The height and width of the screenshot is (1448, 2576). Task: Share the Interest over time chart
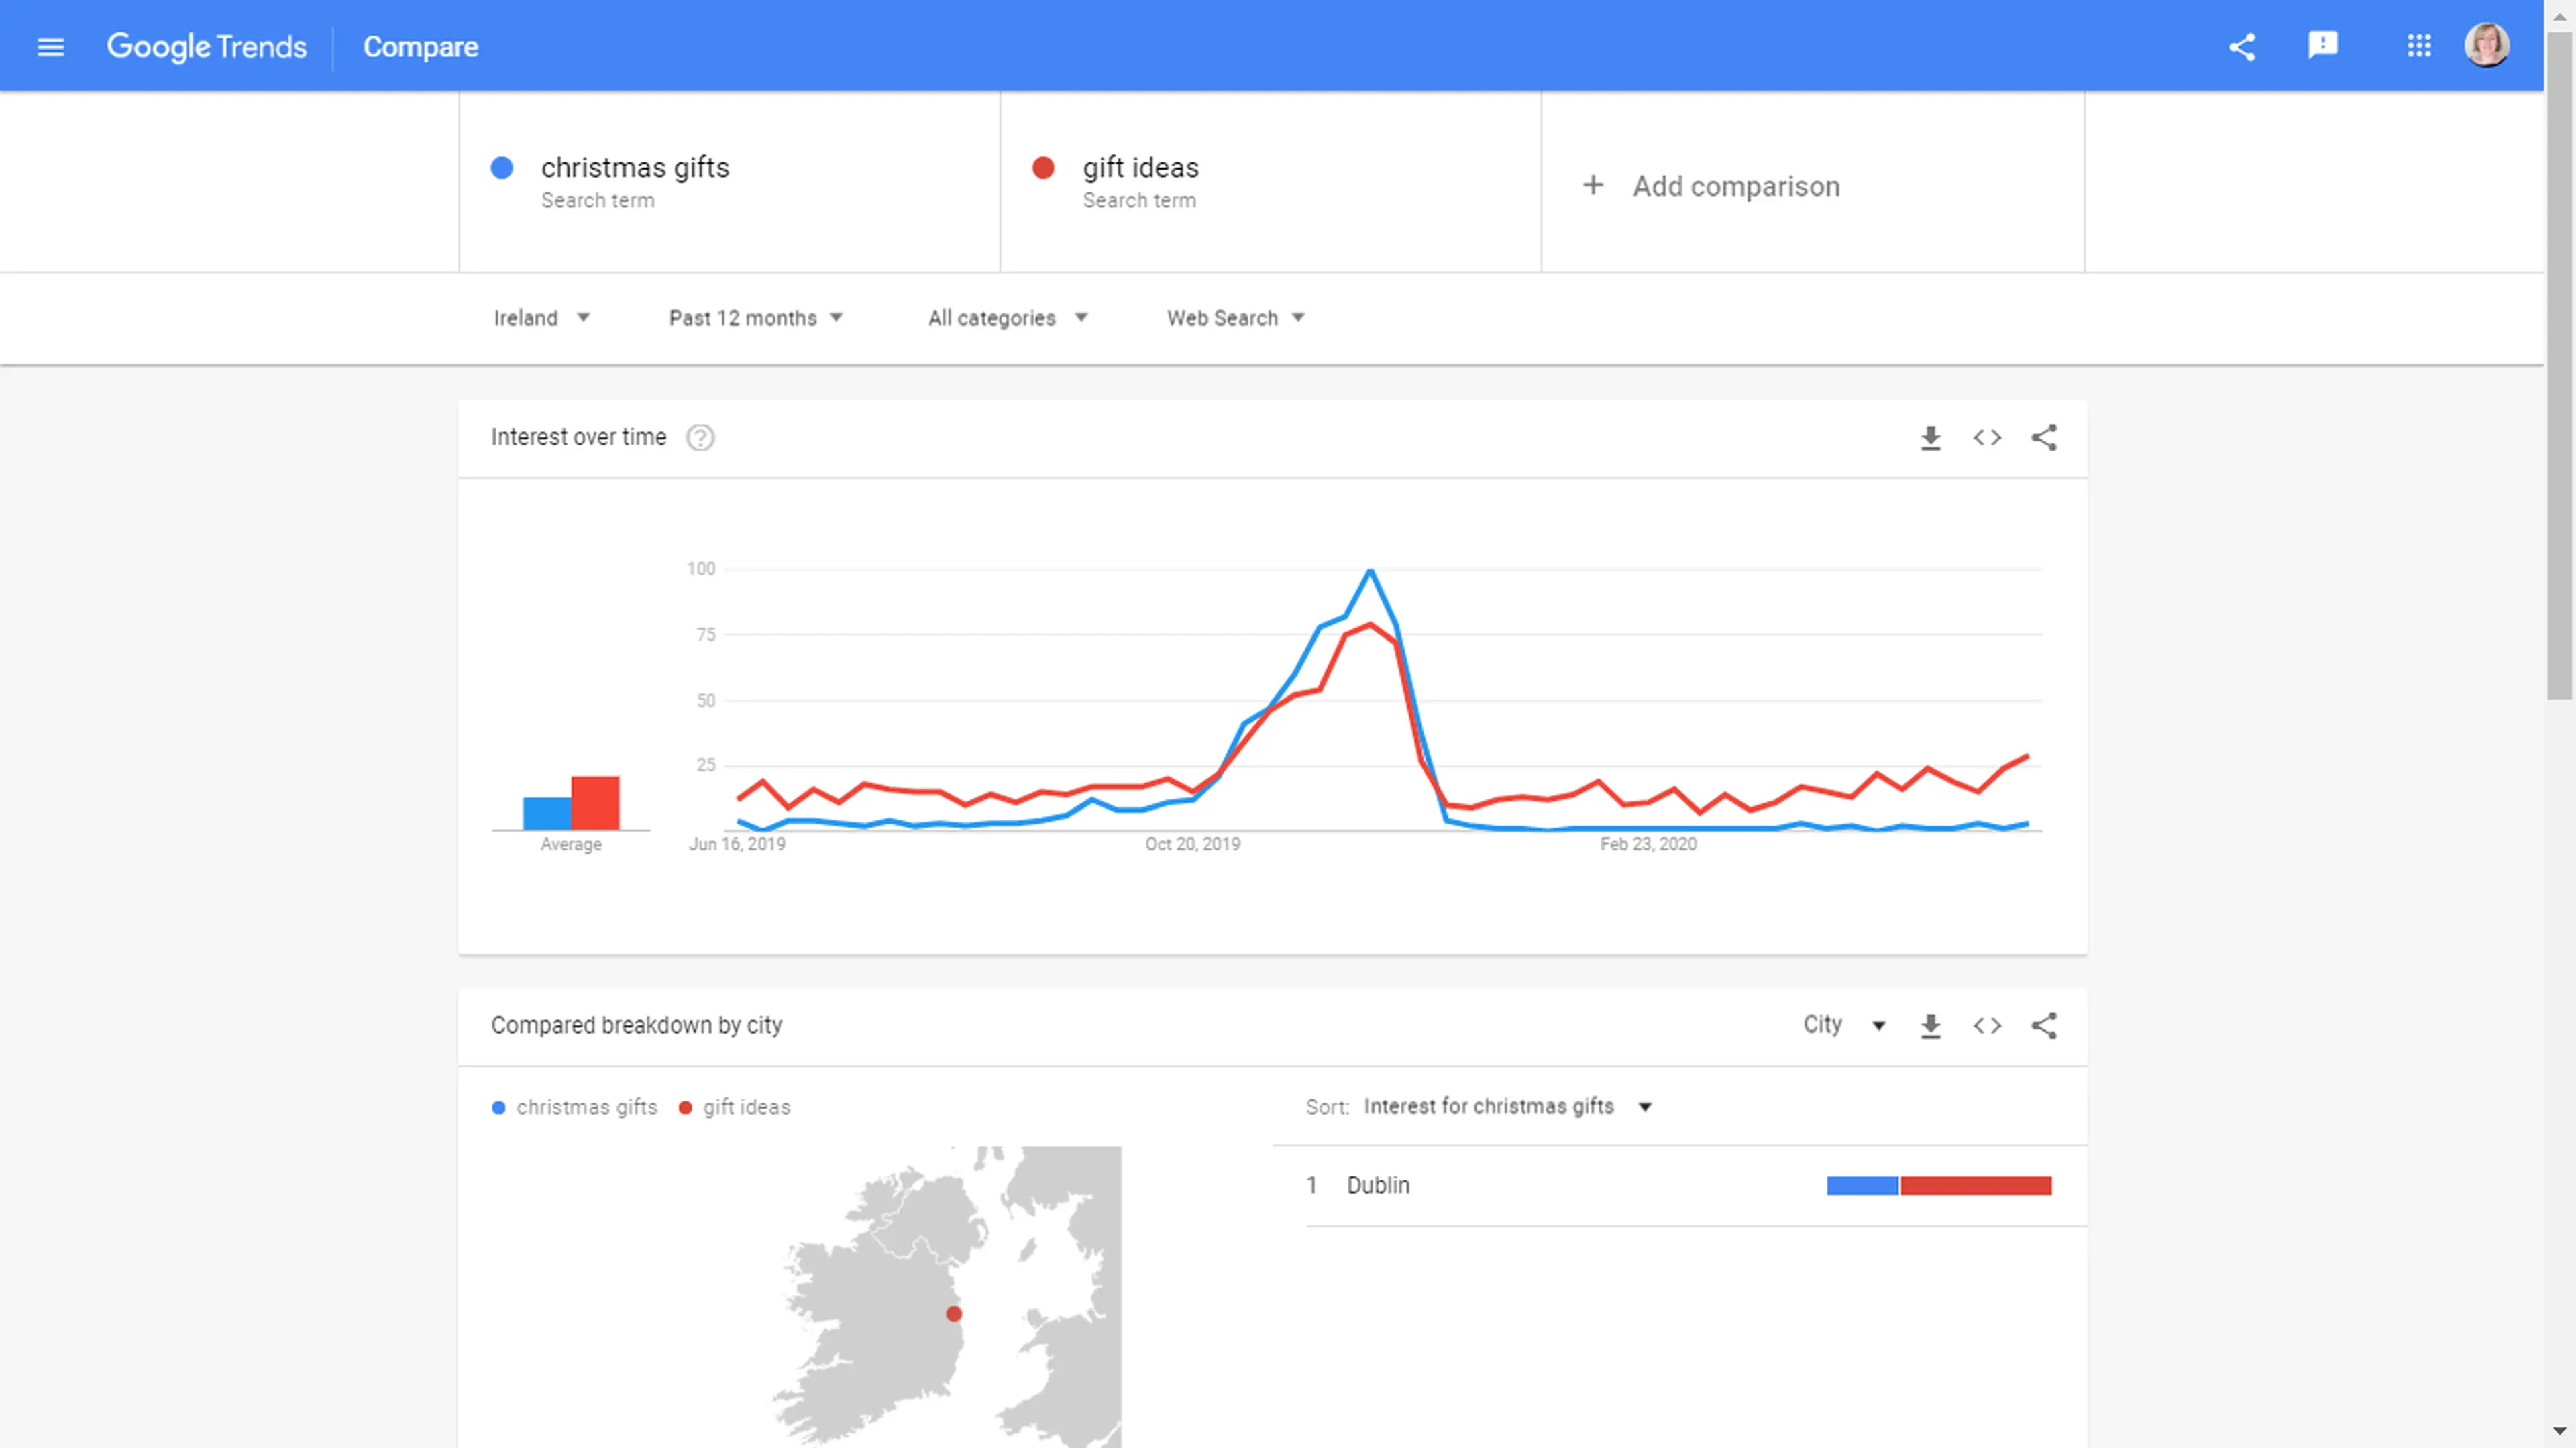pos(2044,438)
